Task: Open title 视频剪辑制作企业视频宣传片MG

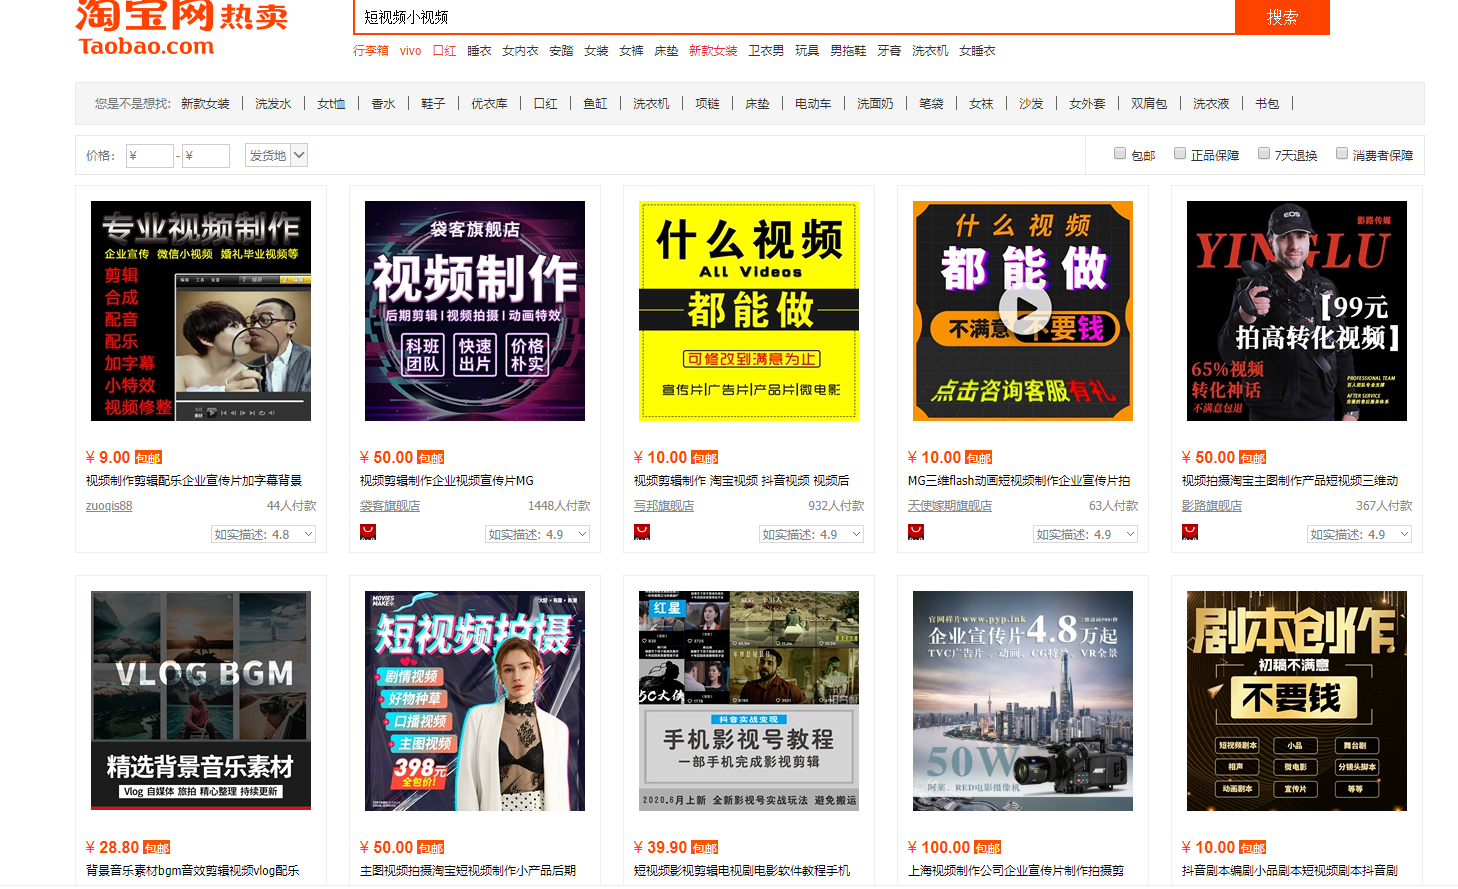Action: (x=447, y=481)
